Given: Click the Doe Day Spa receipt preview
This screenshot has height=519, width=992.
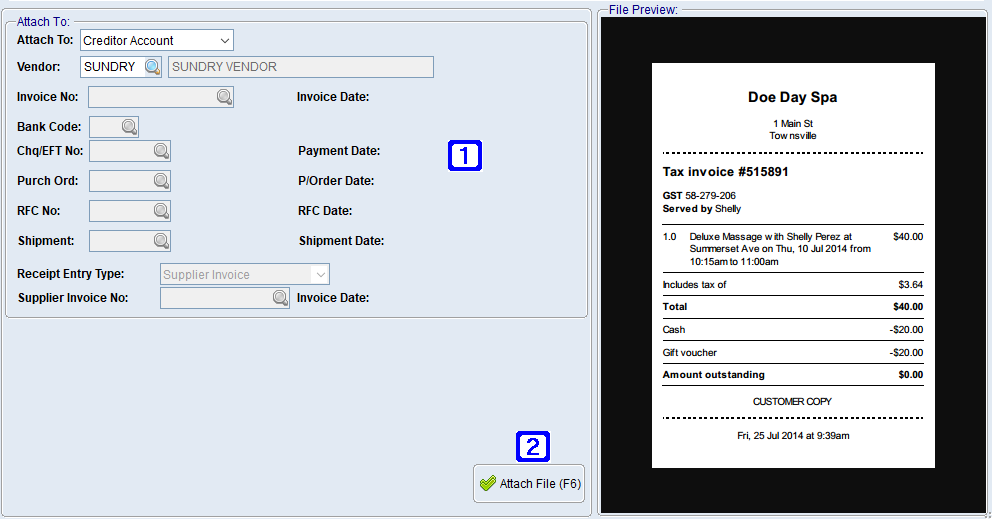Looking at the screenshot, I should click(793, 265).
